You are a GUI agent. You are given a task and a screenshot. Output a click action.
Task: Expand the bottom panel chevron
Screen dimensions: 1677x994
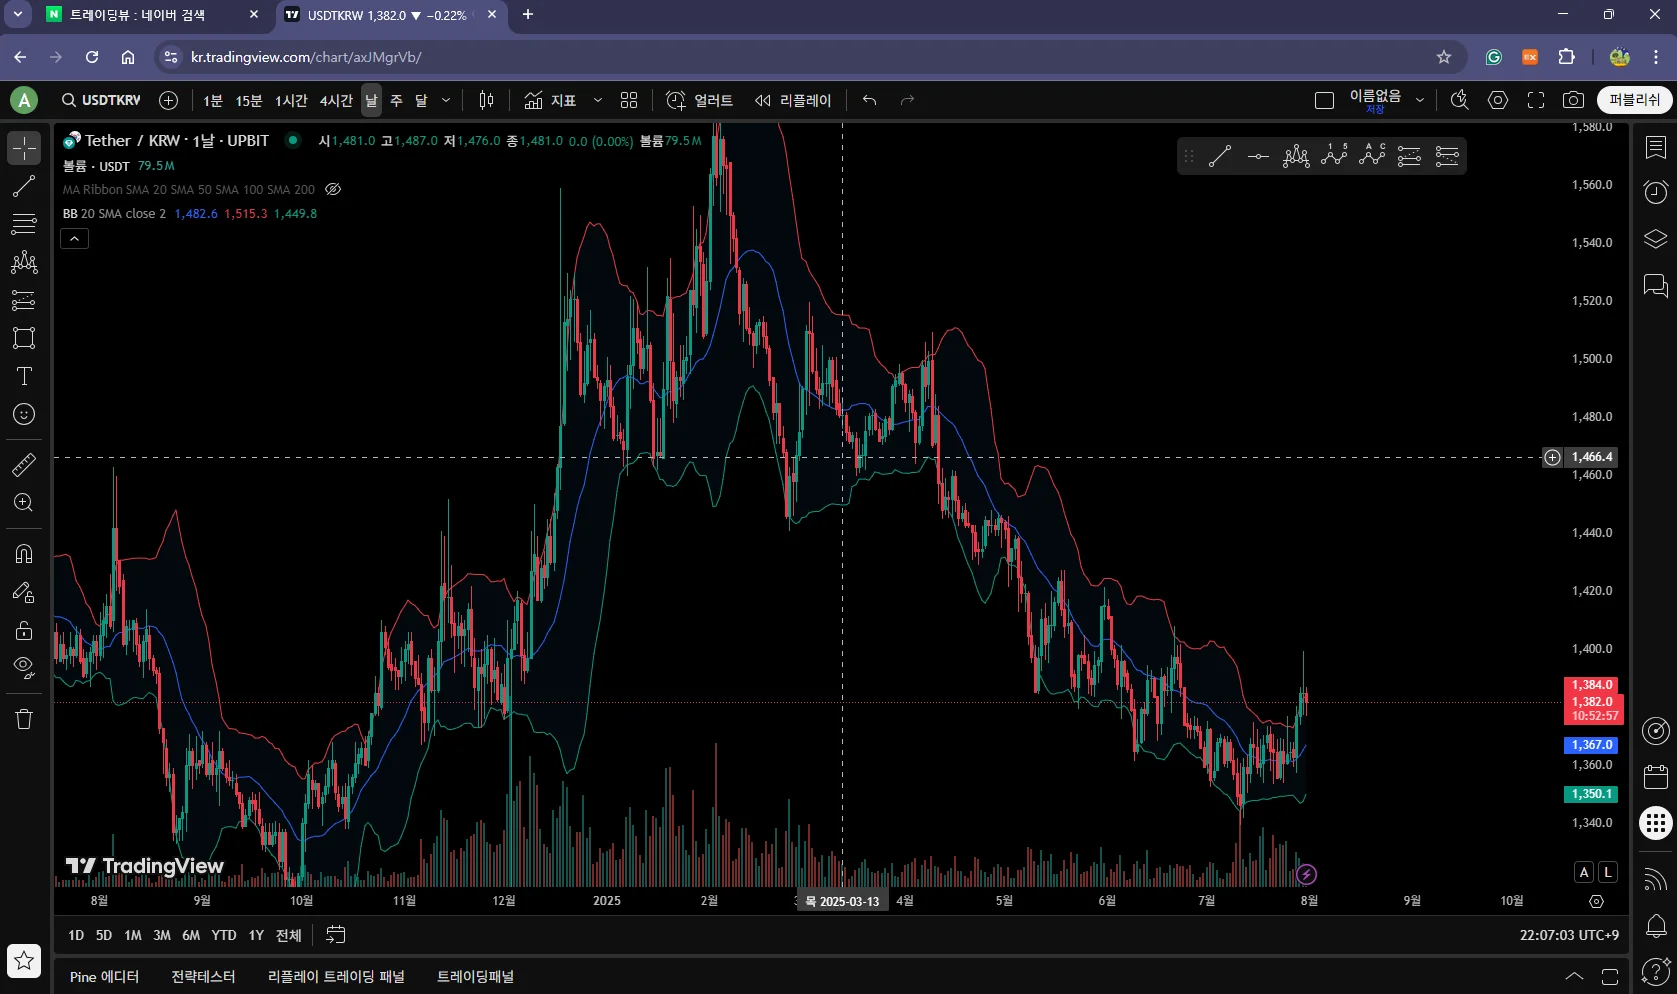click(x=1574, y=976)
